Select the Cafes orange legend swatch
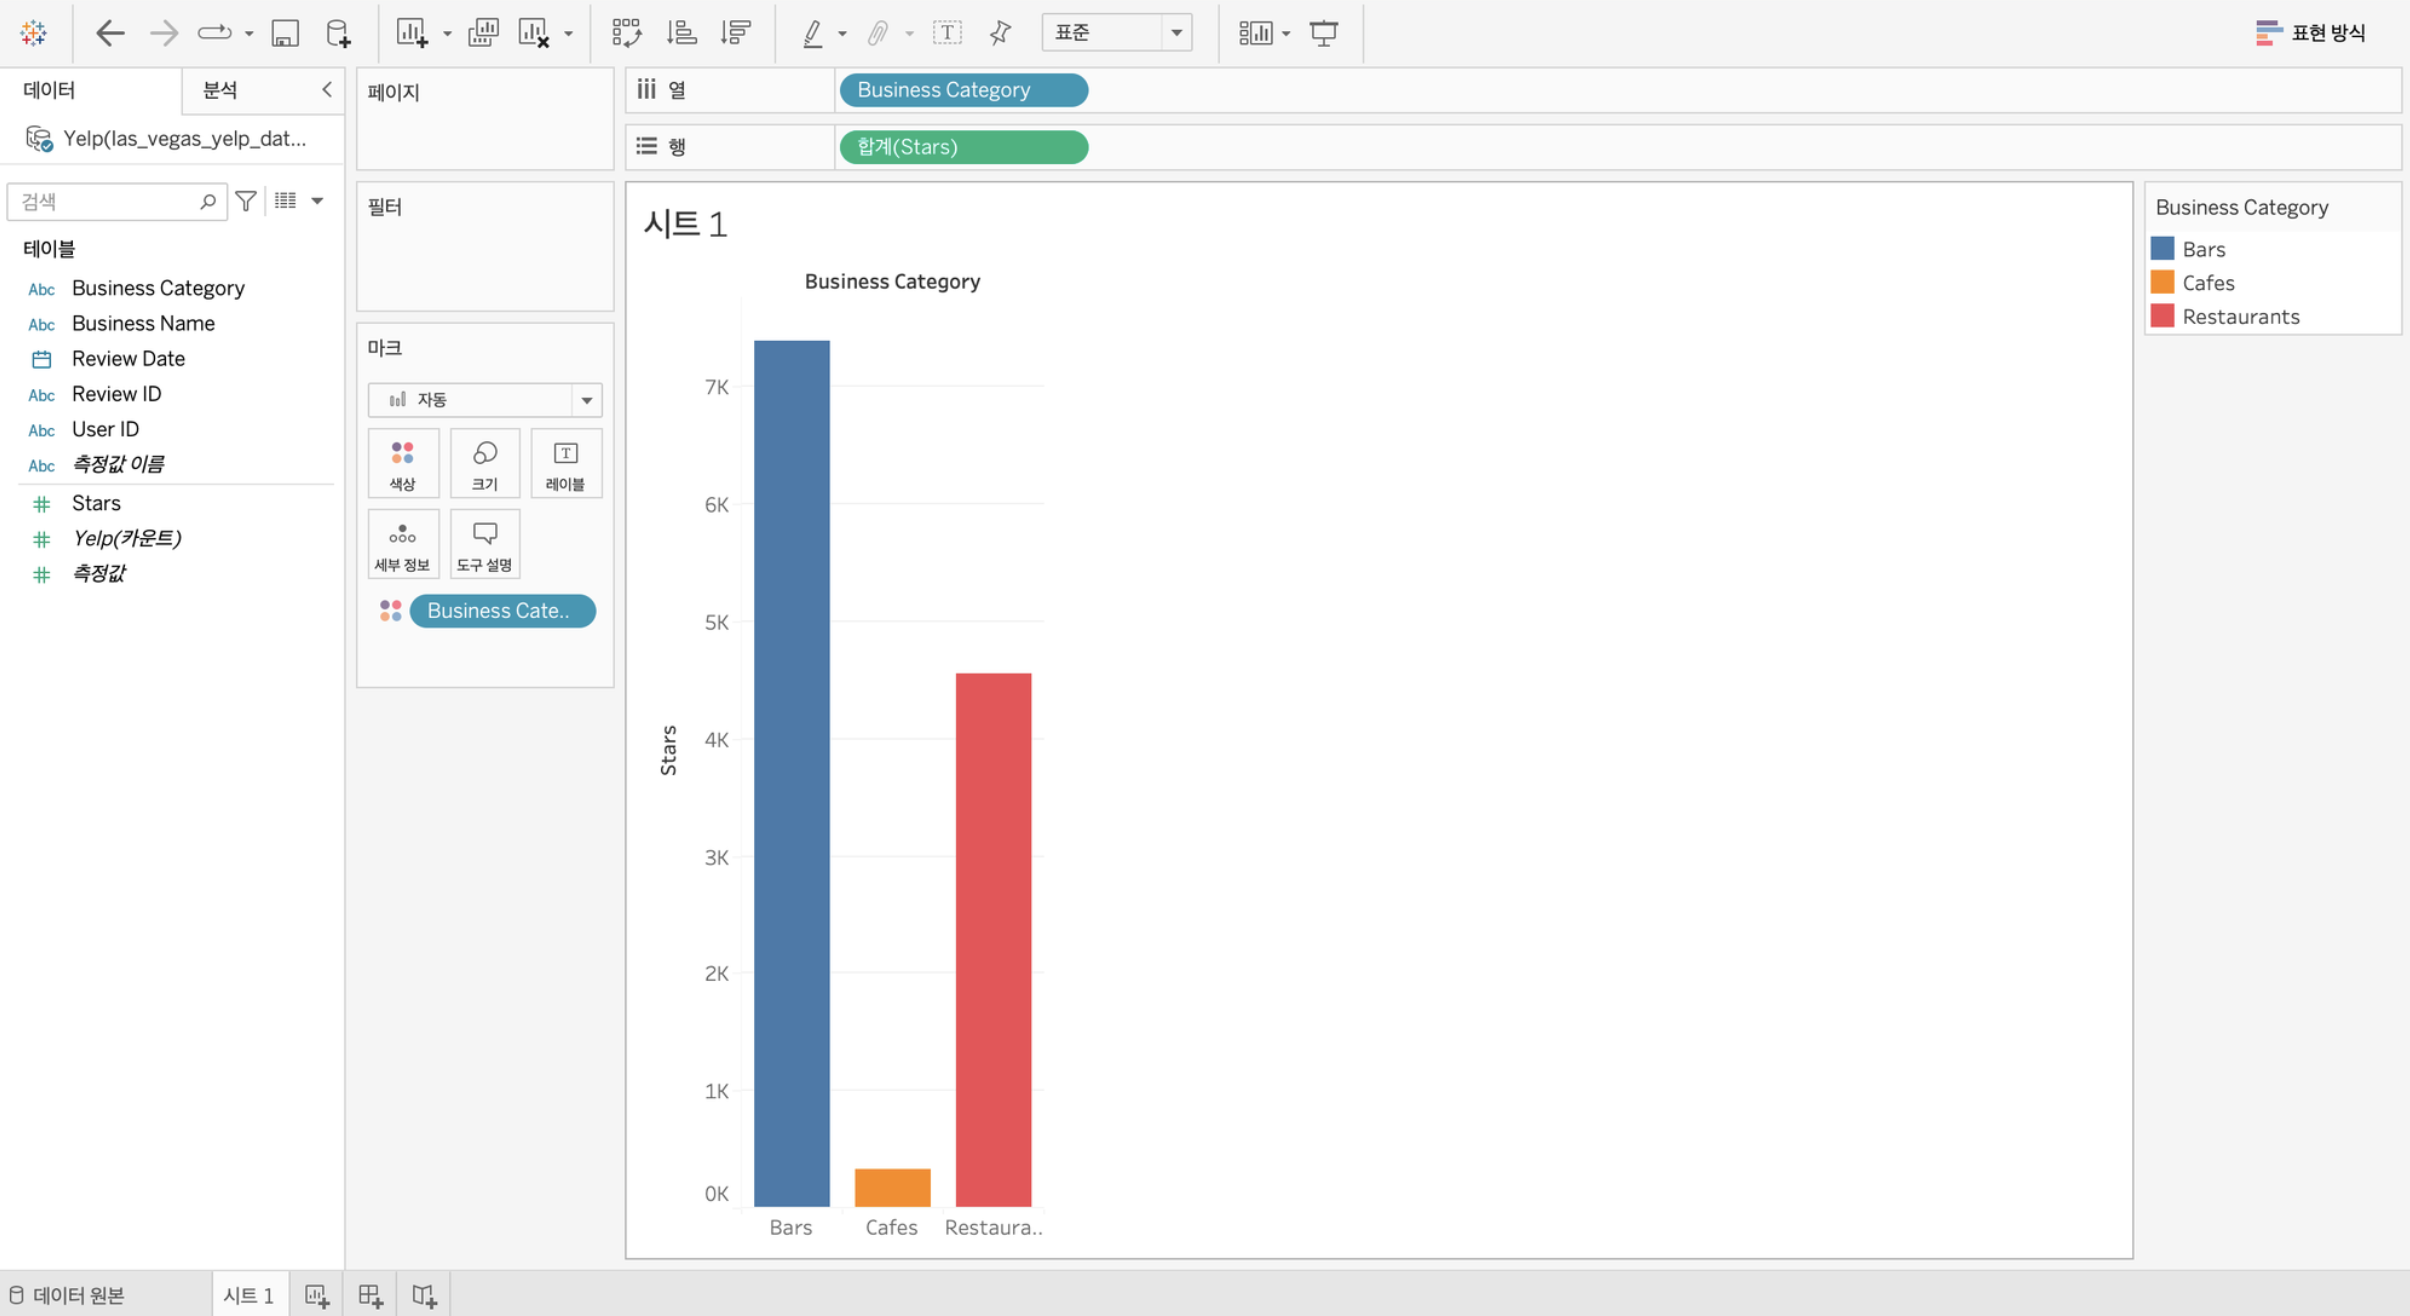Image resolution: width=2410 pixels, height=1316 pixels. pos(2162,283)
